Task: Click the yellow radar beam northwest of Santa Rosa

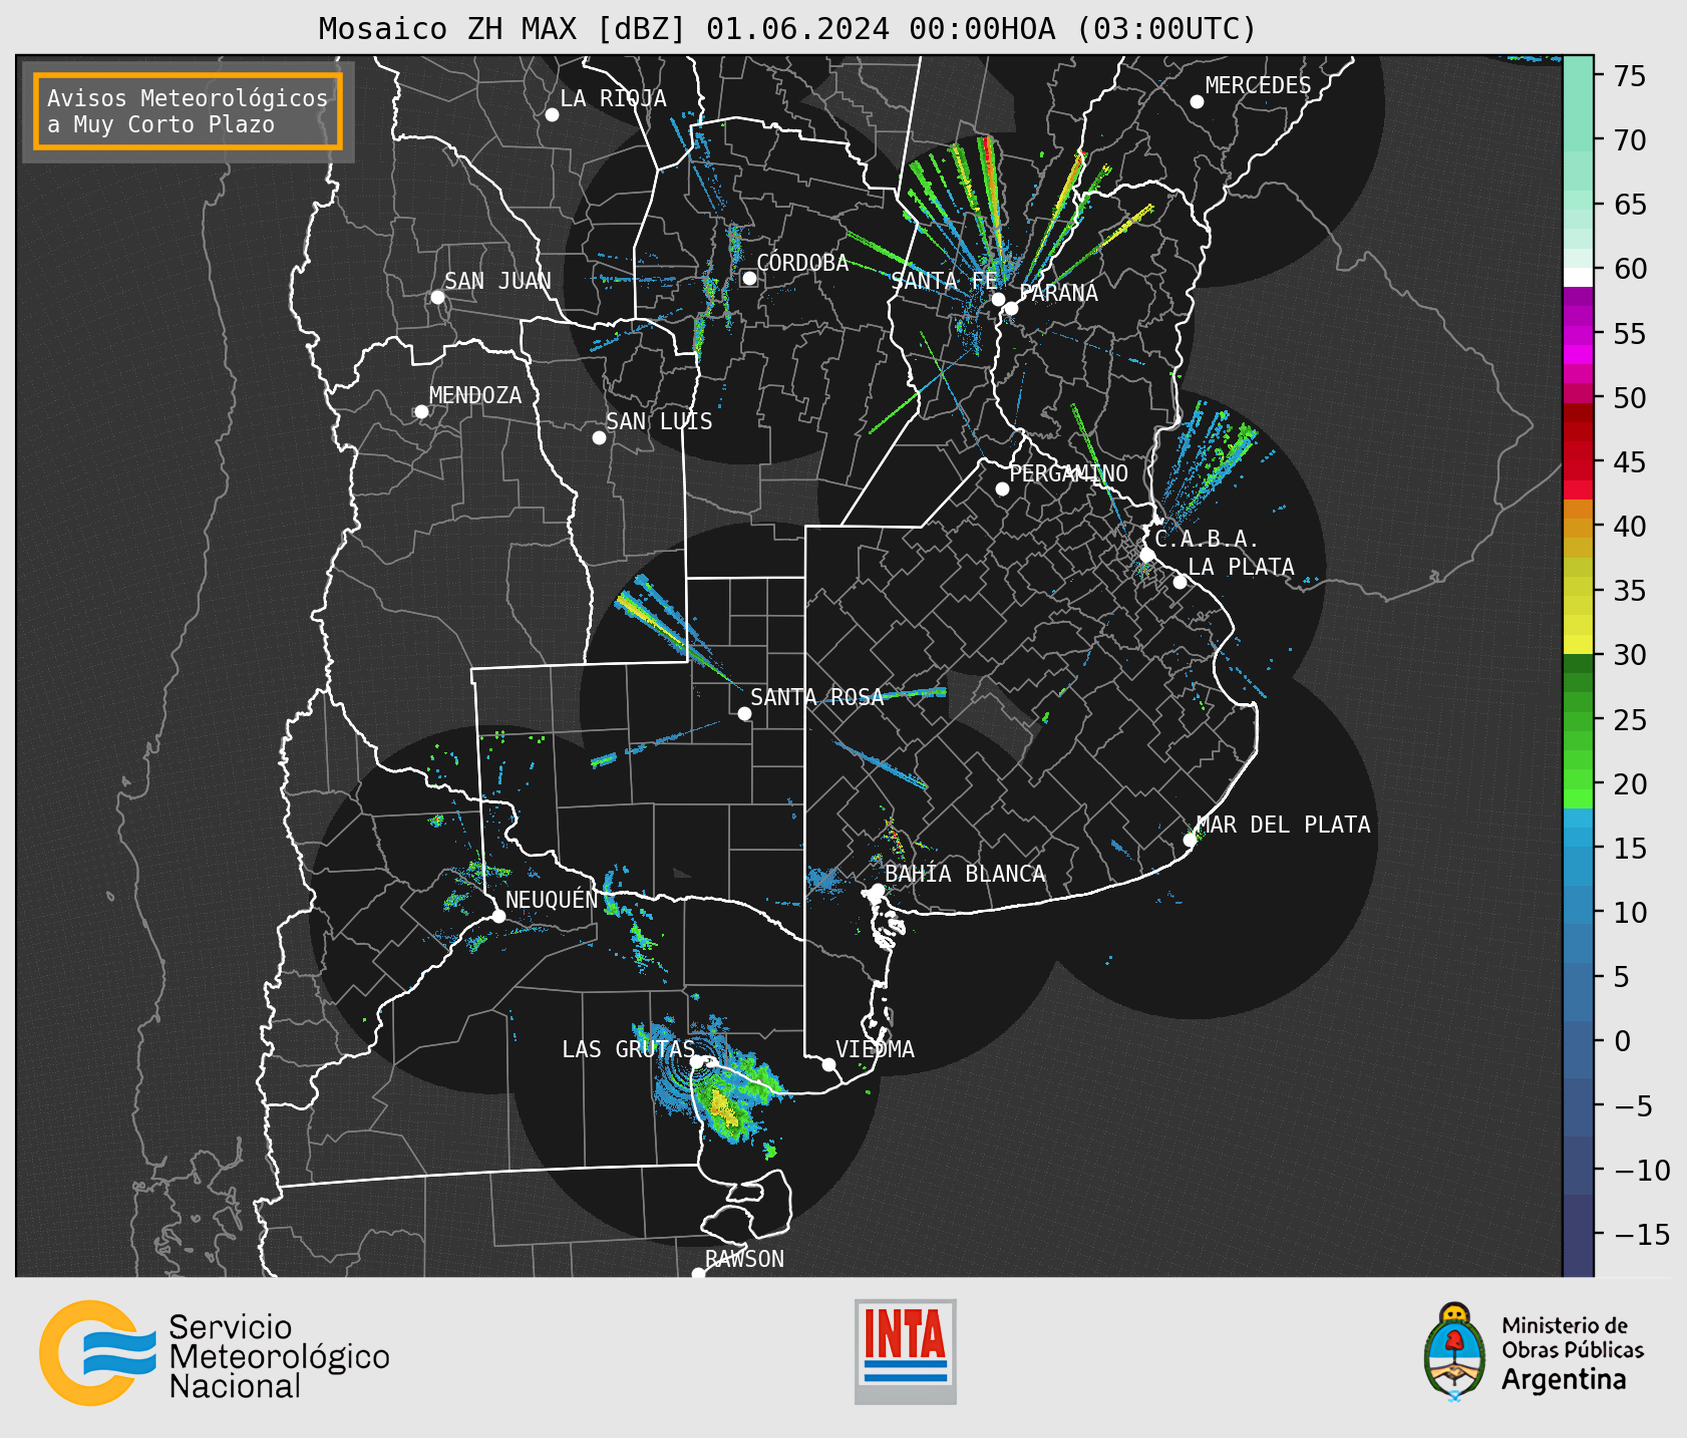Action: 653,624
